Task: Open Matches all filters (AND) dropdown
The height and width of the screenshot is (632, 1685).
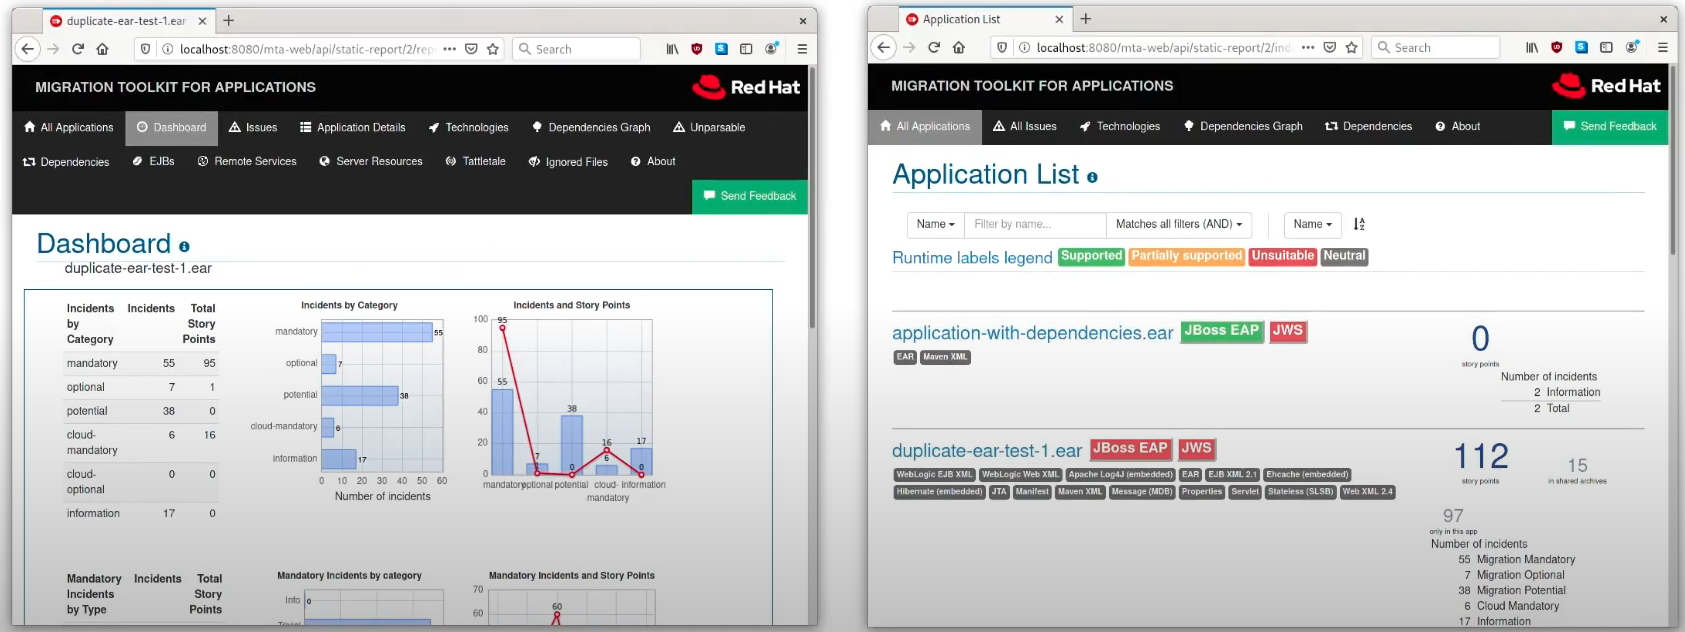Action: coord(1178,224)
